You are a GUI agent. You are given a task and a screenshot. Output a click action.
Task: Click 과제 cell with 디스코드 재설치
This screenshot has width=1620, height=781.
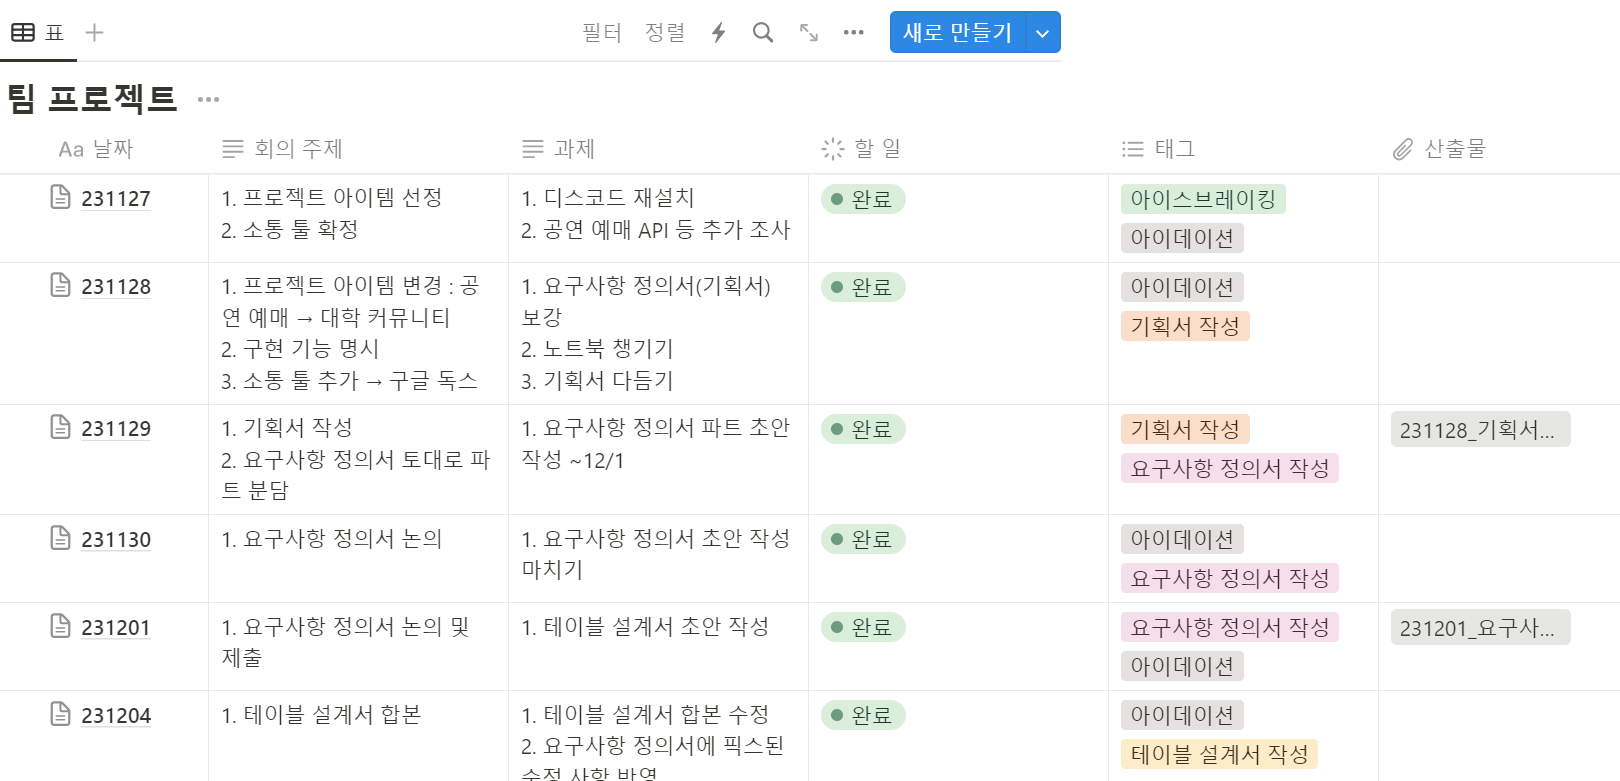tap(658, 218)
